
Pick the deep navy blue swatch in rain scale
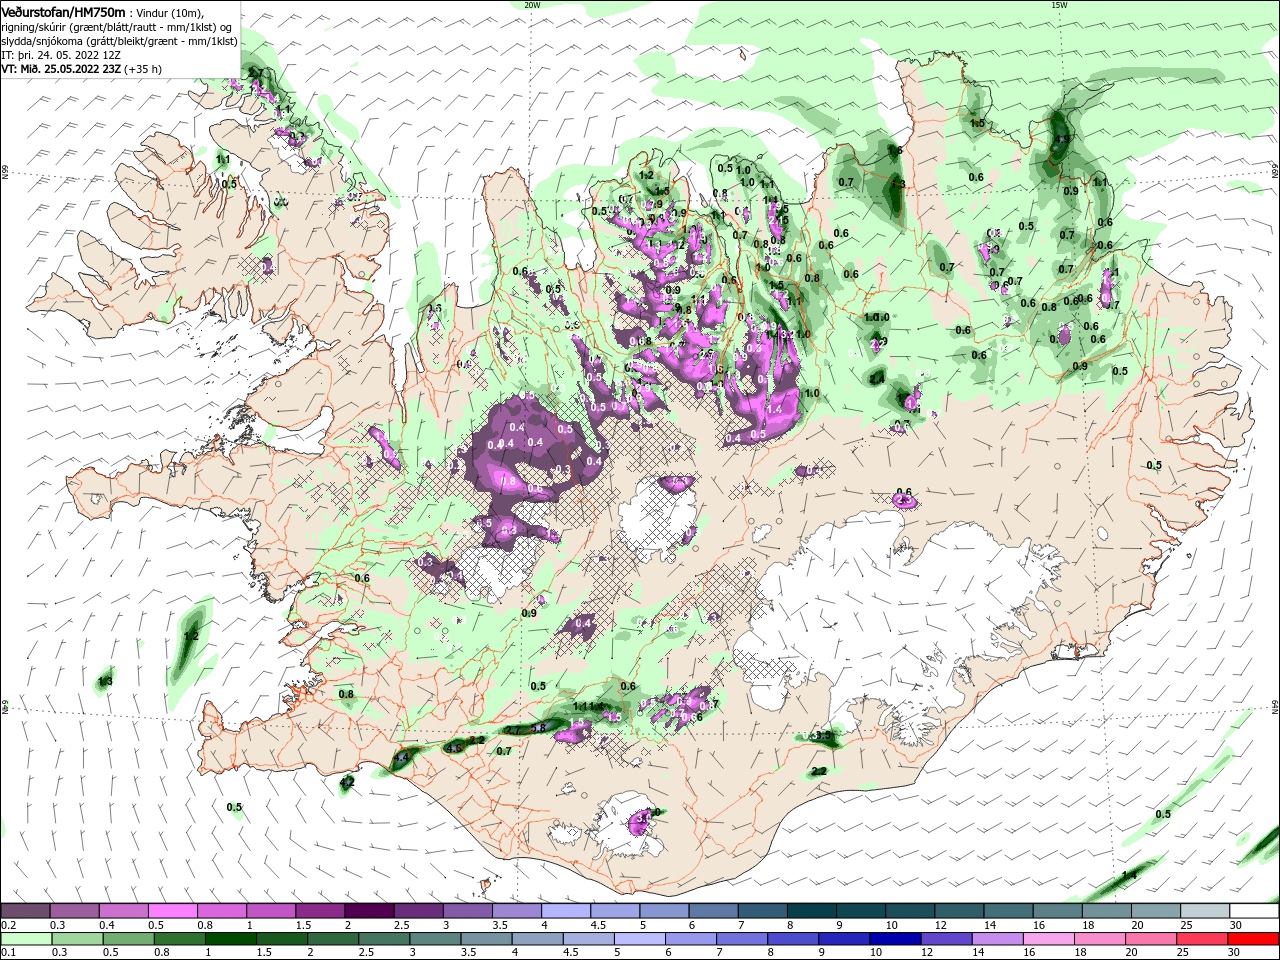tap(893, 939)
